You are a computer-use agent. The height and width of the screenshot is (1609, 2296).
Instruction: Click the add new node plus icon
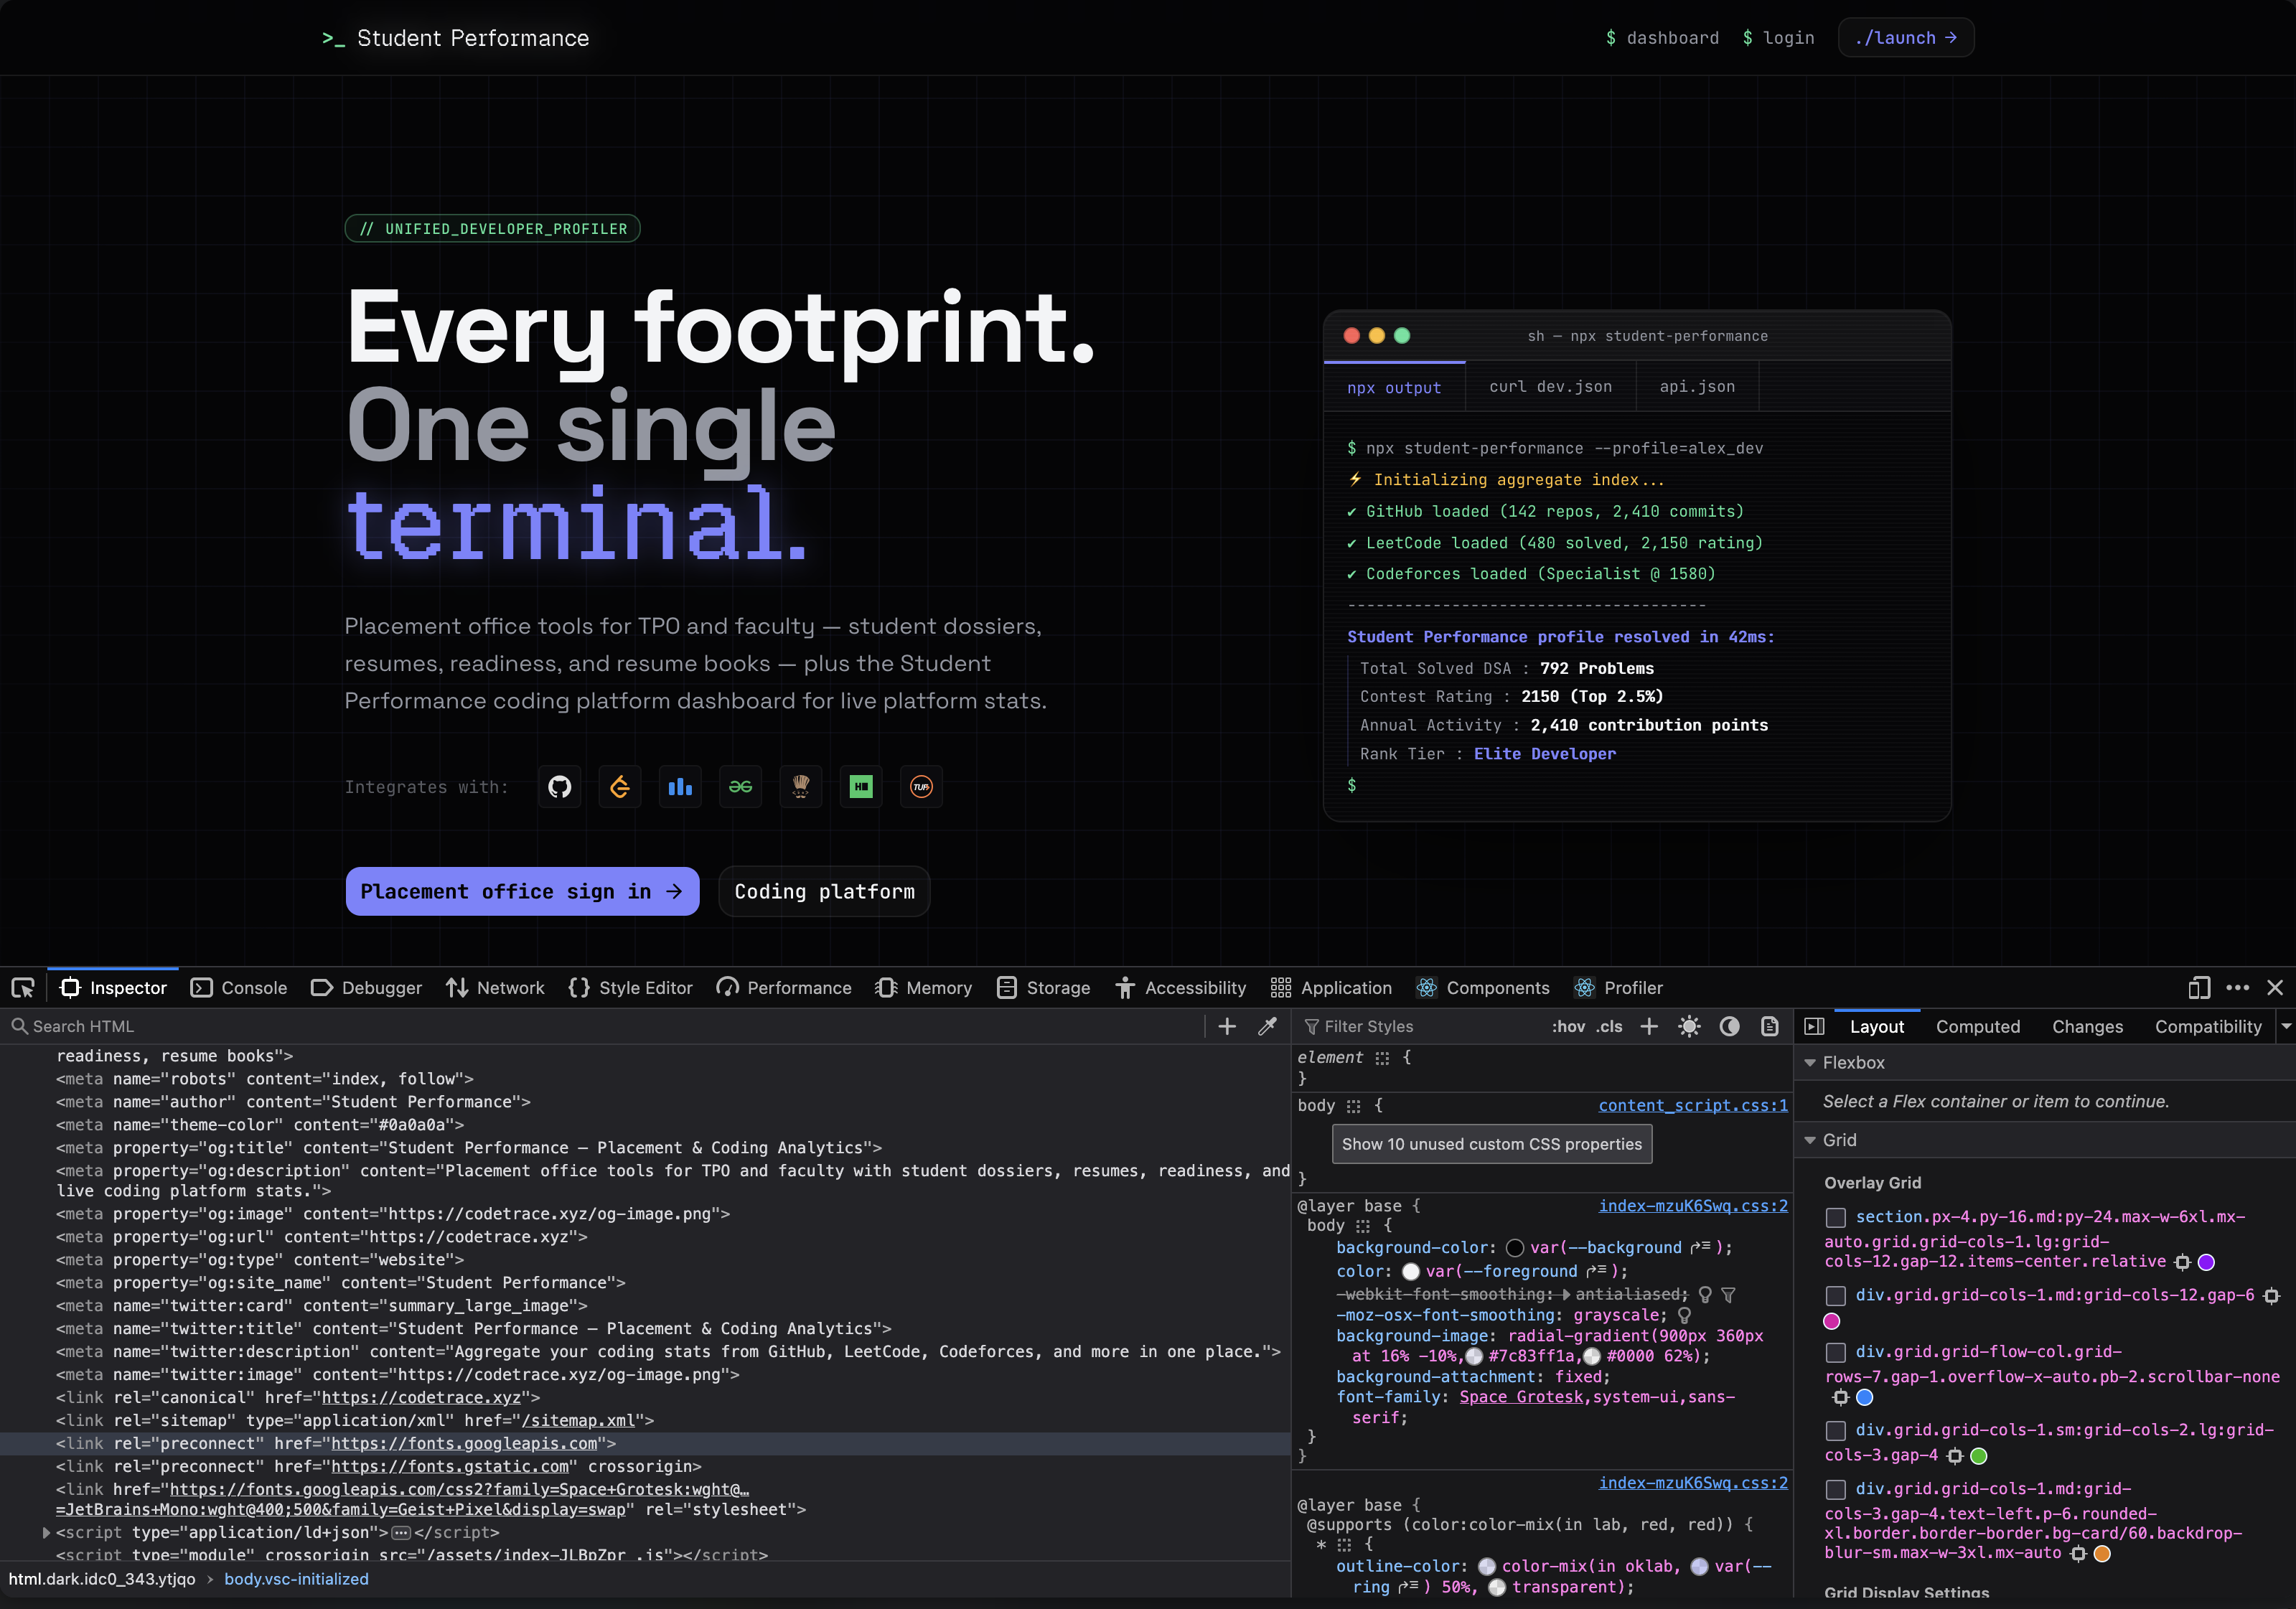coord(1227,1026)
